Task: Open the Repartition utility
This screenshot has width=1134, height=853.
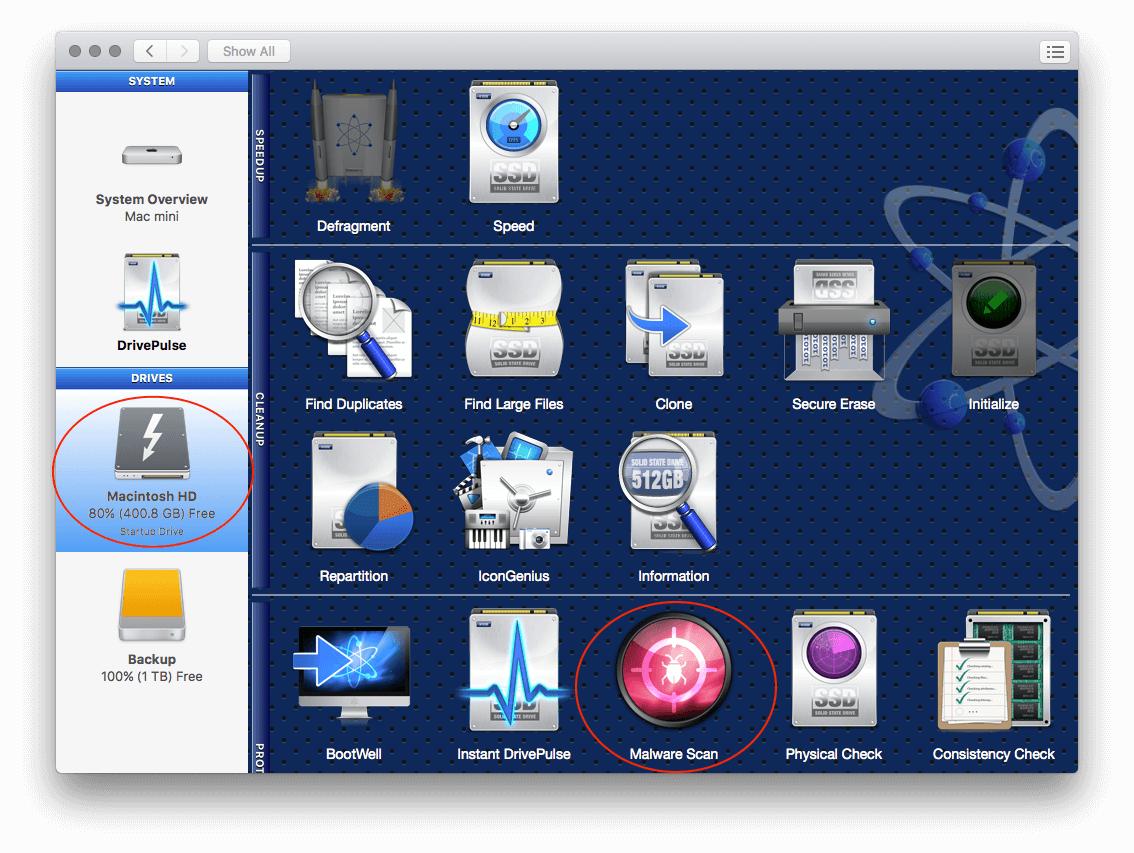Action: (354, 492)
